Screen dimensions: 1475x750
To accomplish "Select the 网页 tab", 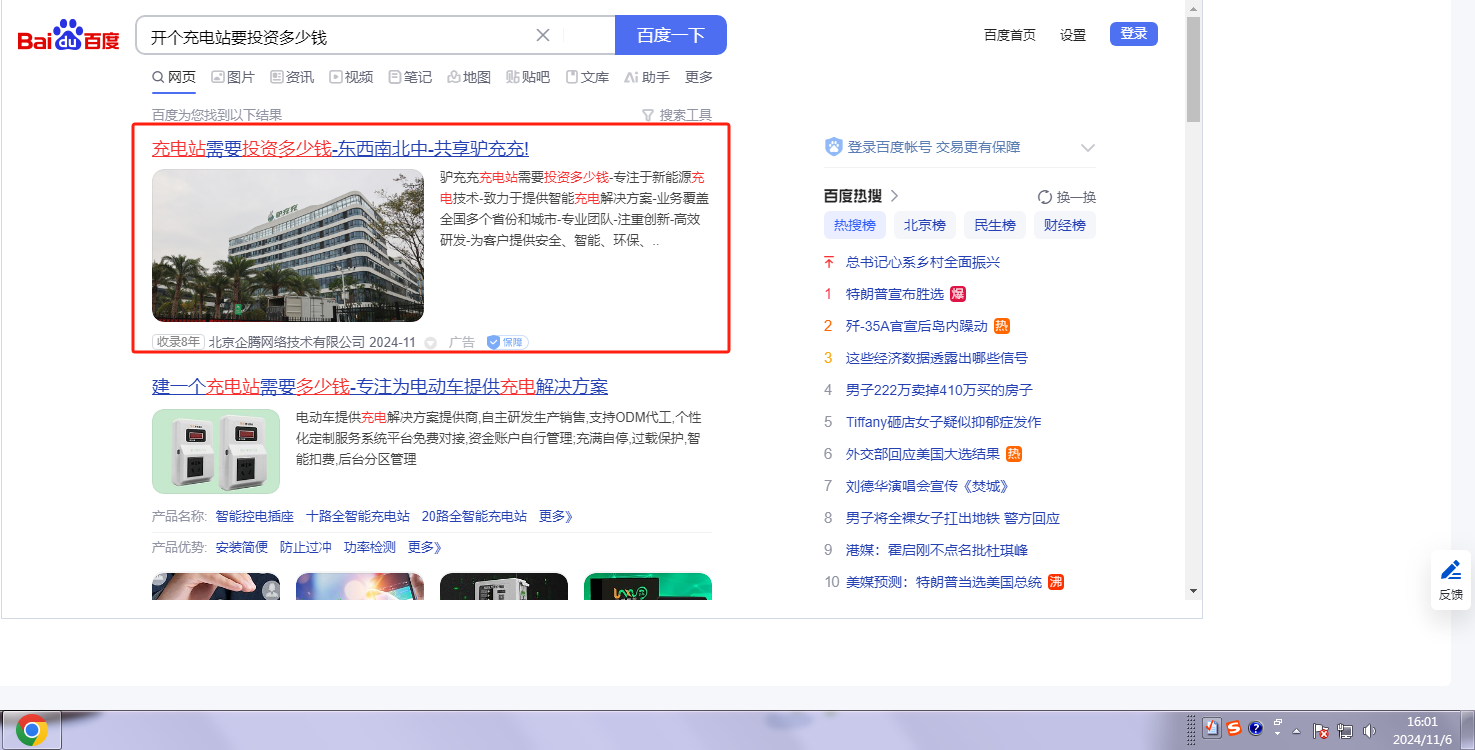I will click(x=174, y=77).
